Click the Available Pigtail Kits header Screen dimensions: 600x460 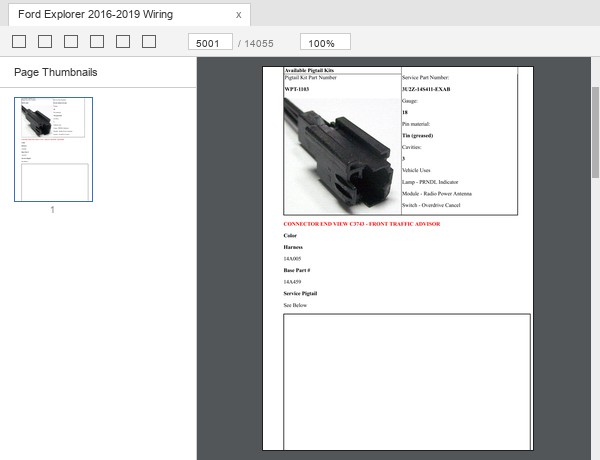(309, 70)
